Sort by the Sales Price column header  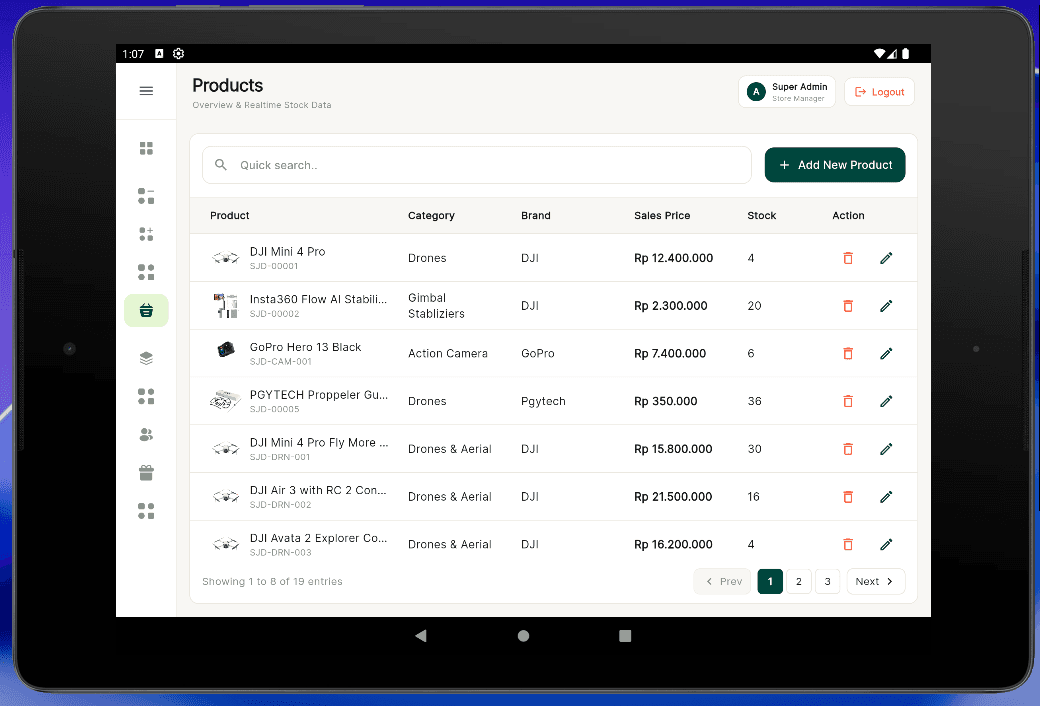coord(662,216)
